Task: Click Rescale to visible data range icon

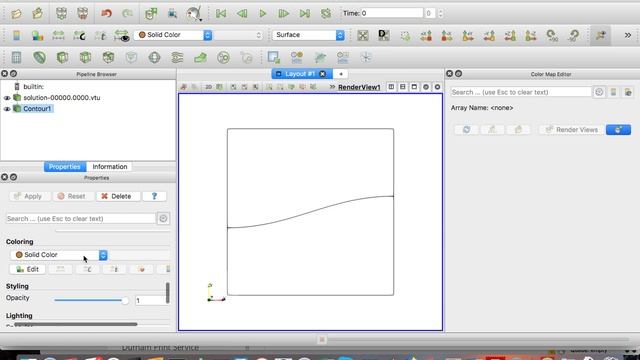Action: [122, 36]
